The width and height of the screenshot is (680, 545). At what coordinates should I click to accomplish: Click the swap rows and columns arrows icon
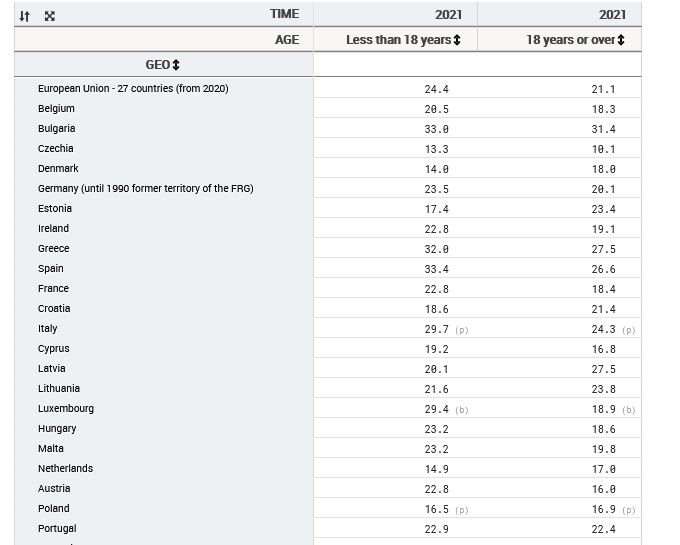tap(25, 16)
